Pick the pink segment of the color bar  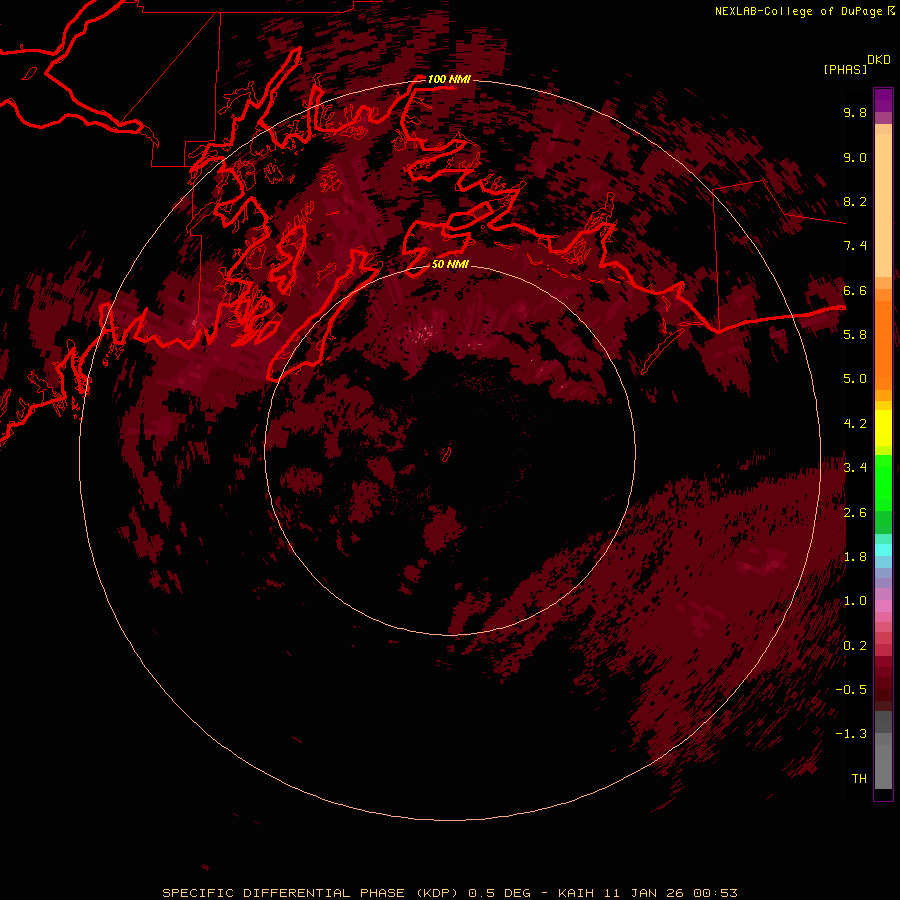click(883, 606)
